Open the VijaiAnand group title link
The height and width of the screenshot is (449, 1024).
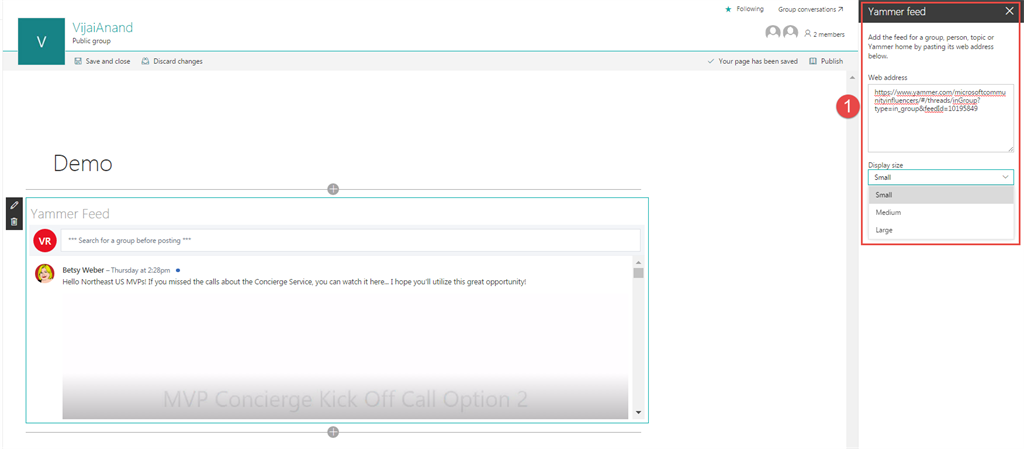pyautogui.click(x=103, y=27)
